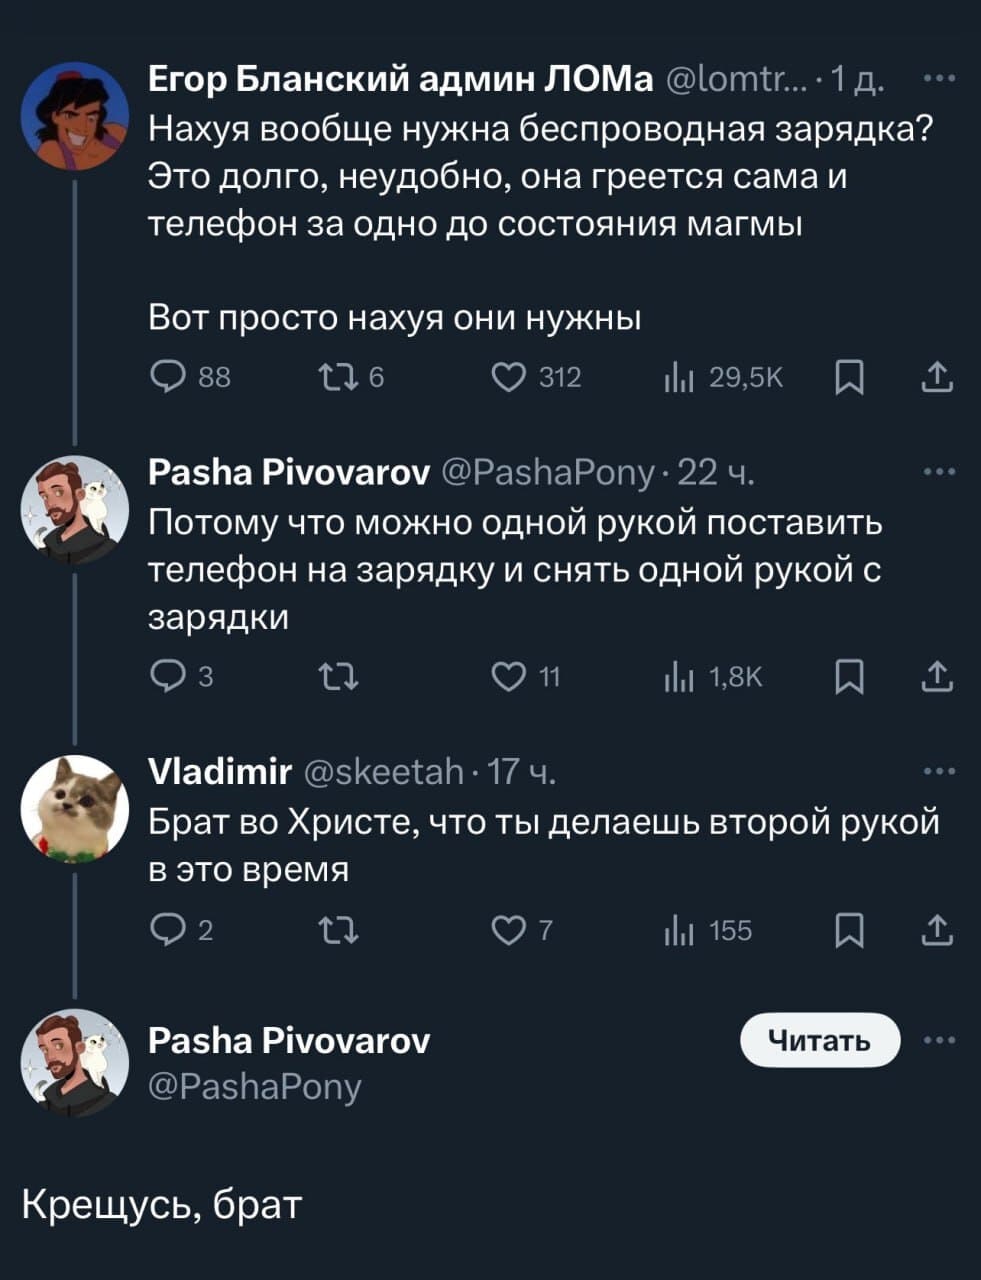Bookmark Vladimir's reply tweet
Screen dimensions: 981x1280
[x=848, y=931]
